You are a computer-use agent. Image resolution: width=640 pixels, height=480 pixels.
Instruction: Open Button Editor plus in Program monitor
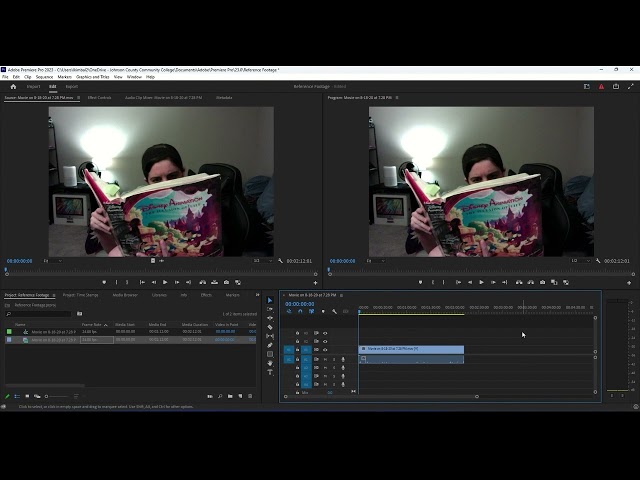[x=629, y=283]
